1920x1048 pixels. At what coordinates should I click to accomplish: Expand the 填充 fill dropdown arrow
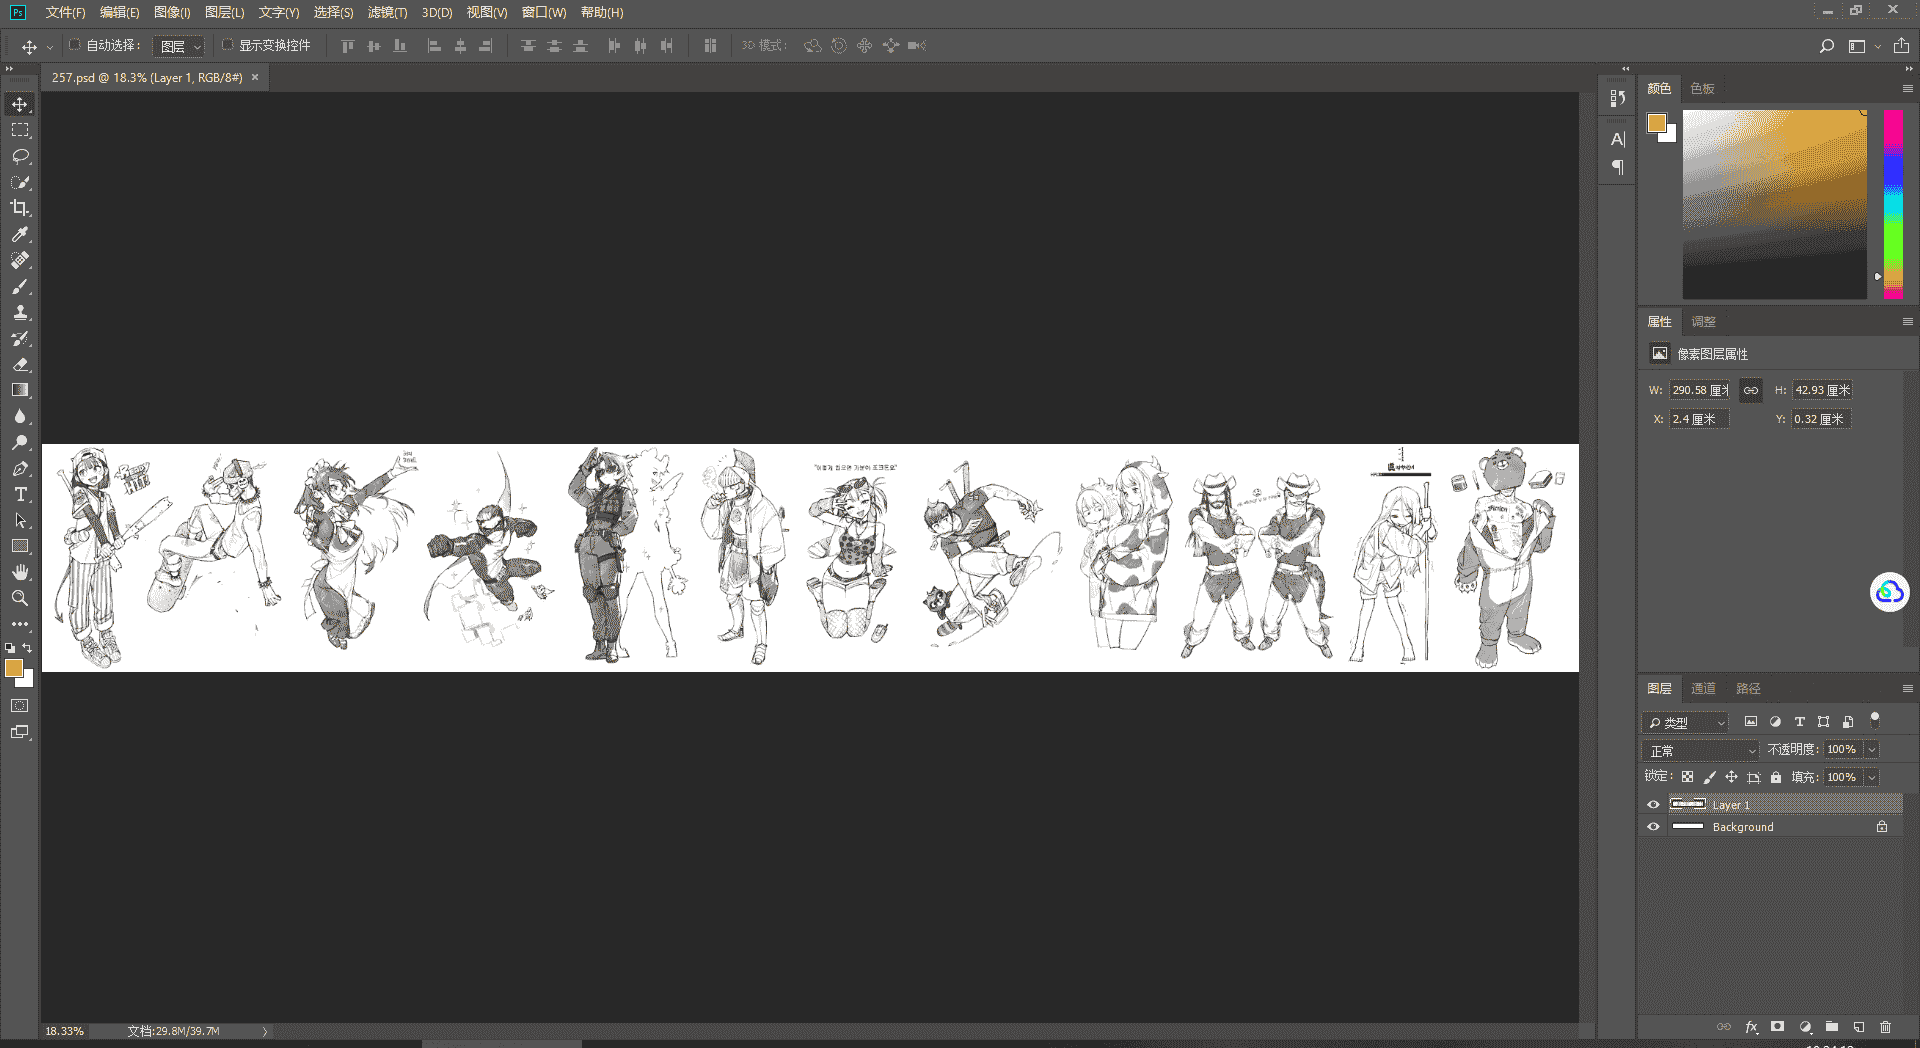click(1872, 777)
